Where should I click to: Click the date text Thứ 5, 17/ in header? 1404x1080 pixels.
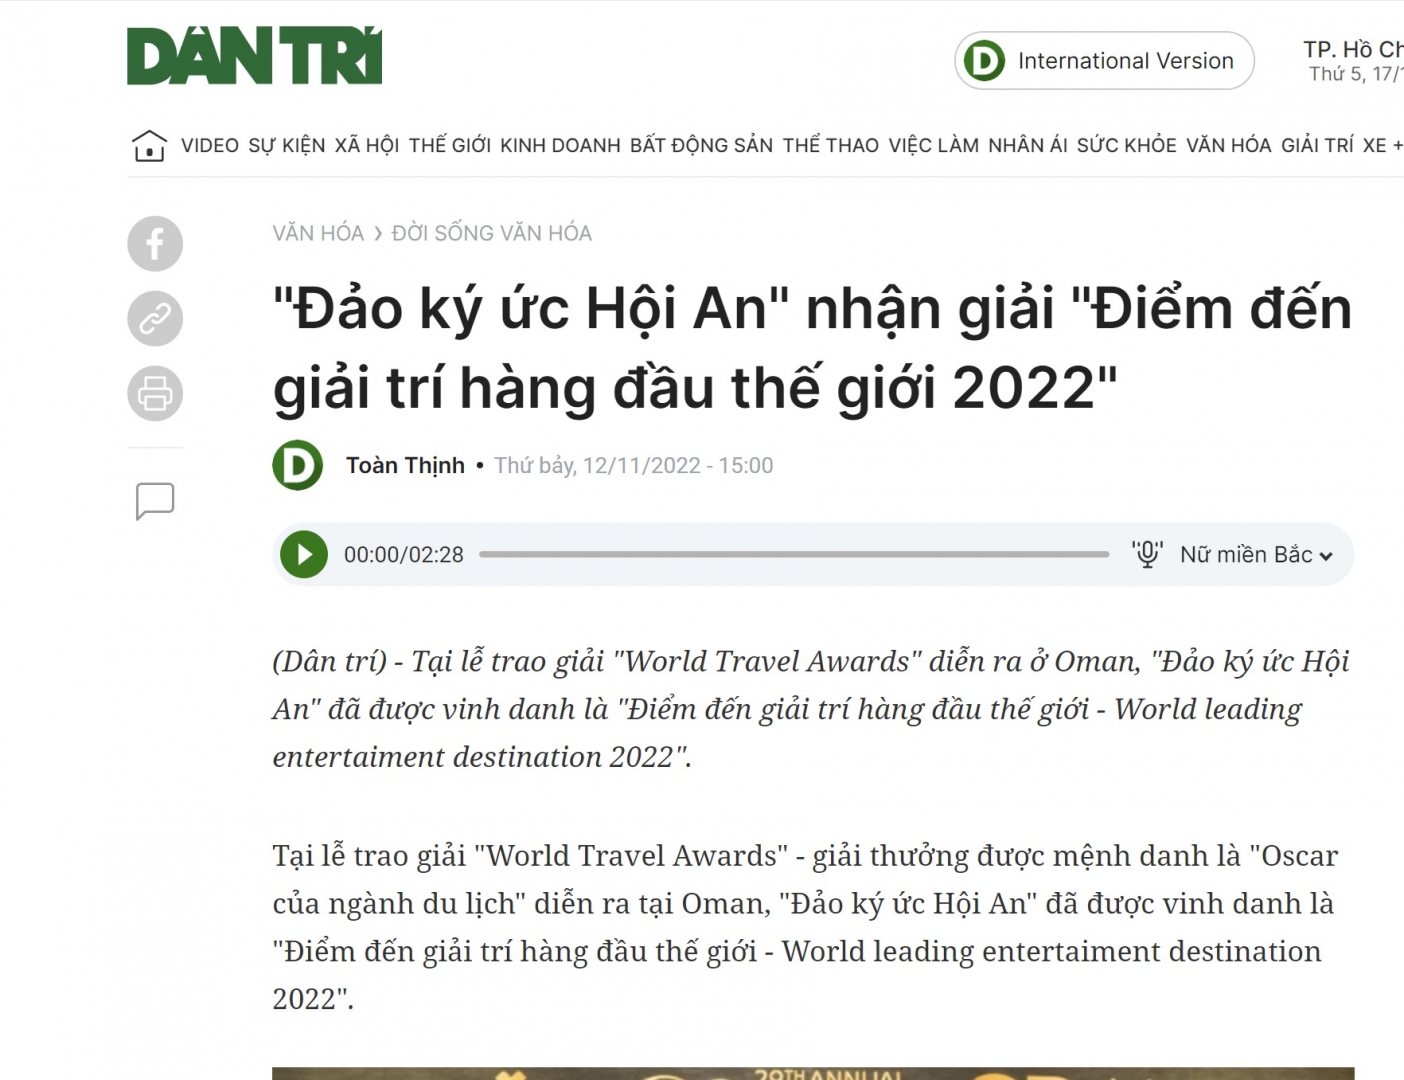click(x=1356, y=74)
